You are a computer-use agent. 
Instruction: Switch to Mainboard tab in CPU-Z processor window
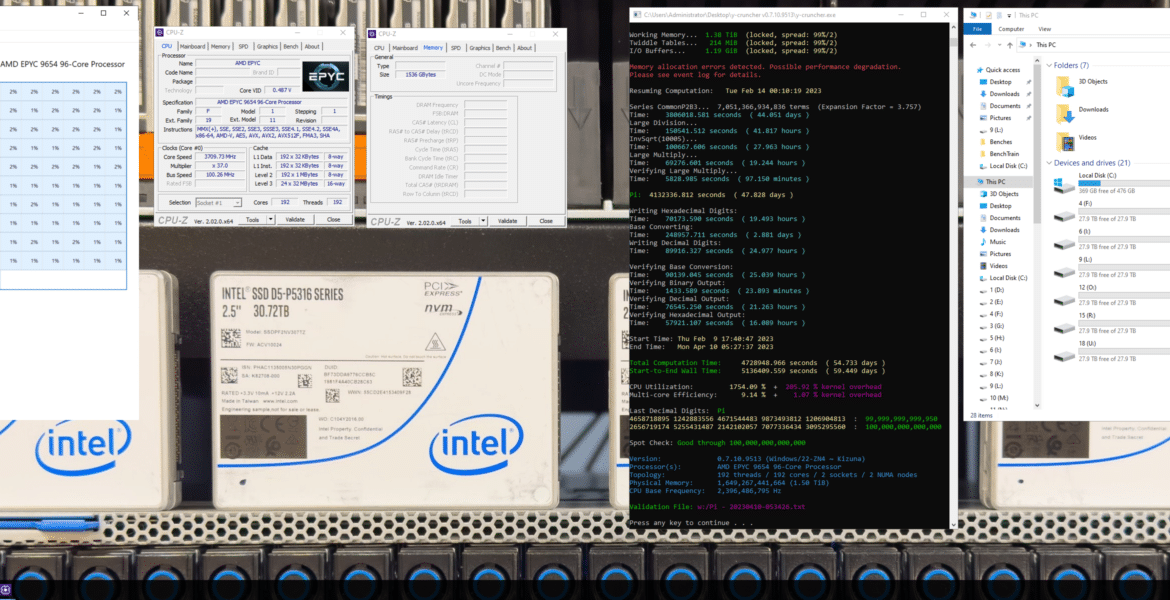coord(192,46)
